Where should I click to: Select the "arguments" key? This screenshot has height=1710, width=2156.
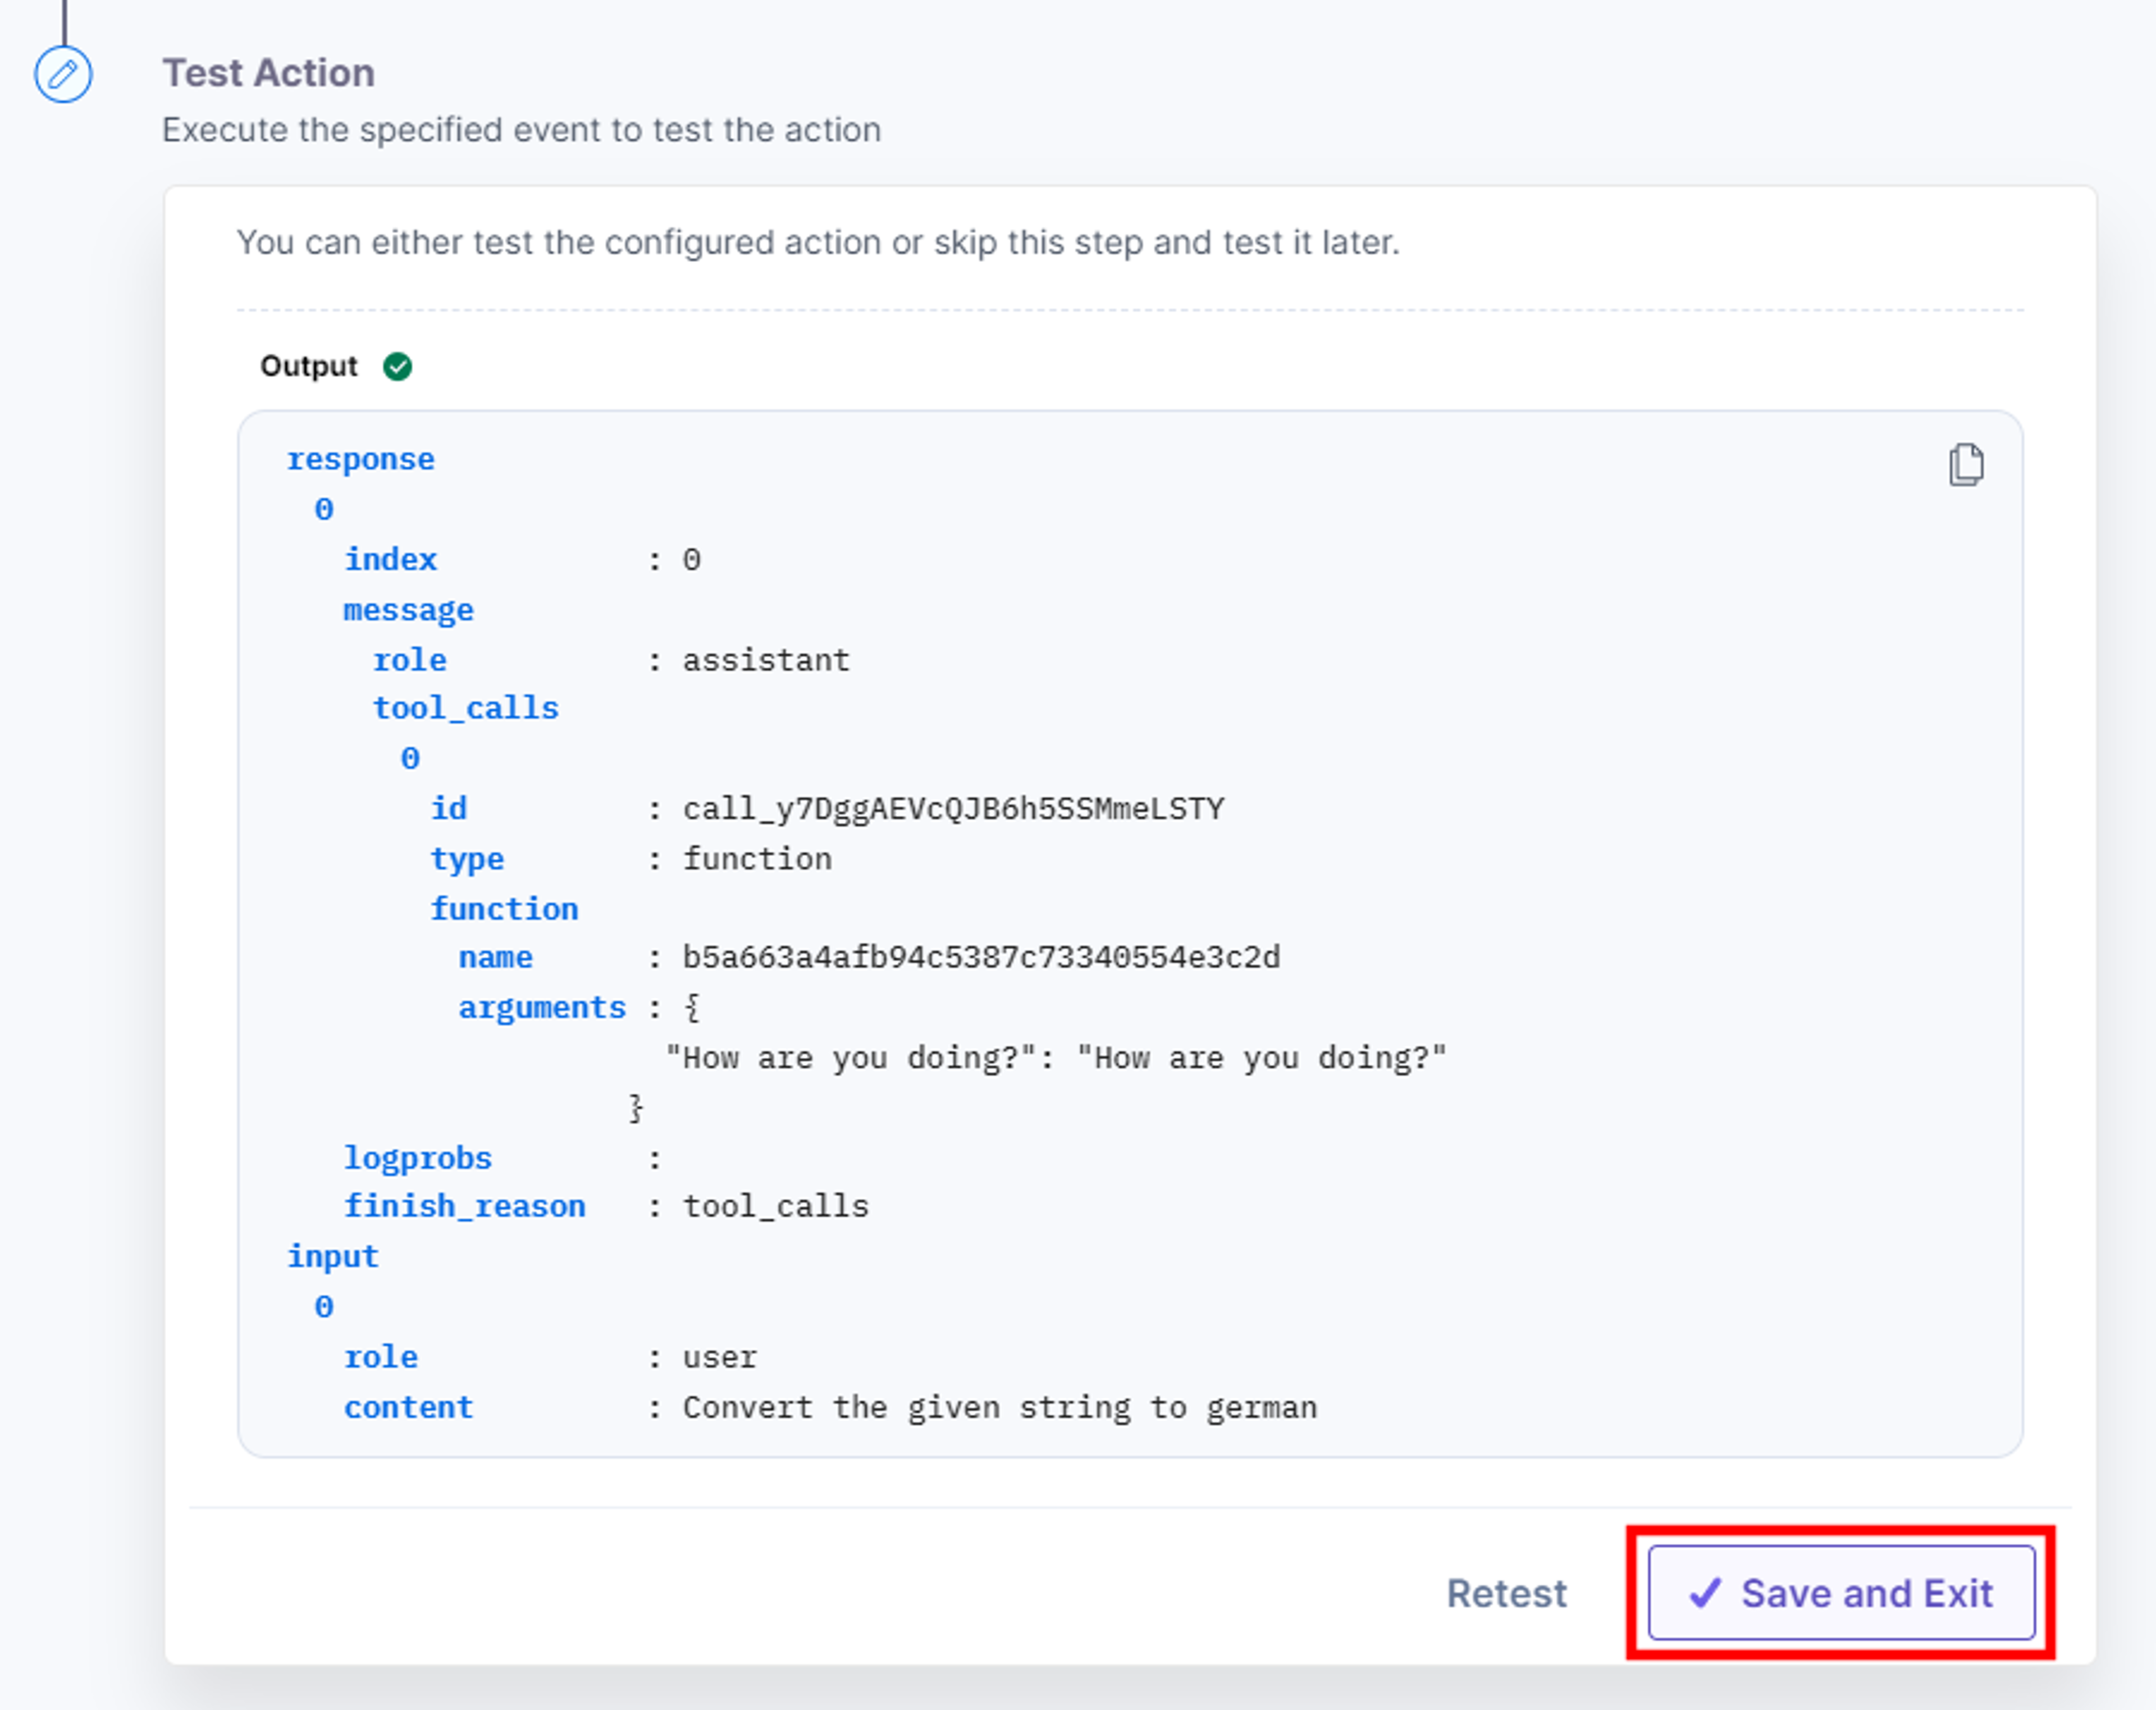tap(542, 1007)
